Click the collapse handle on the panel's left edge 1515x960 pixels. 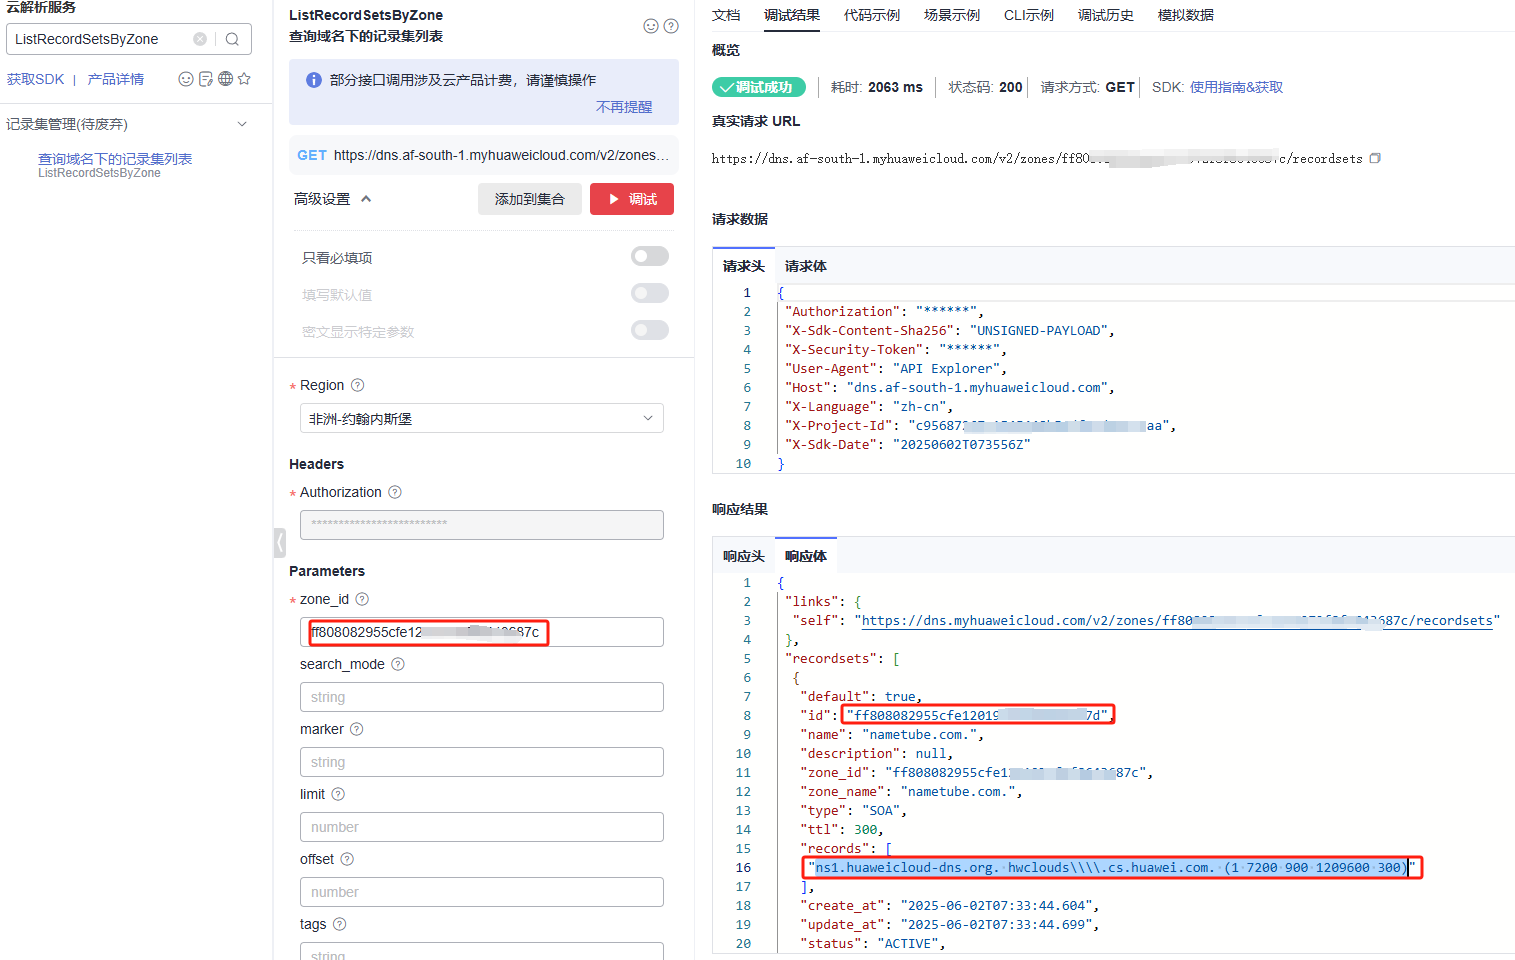[x=280, y=542]
